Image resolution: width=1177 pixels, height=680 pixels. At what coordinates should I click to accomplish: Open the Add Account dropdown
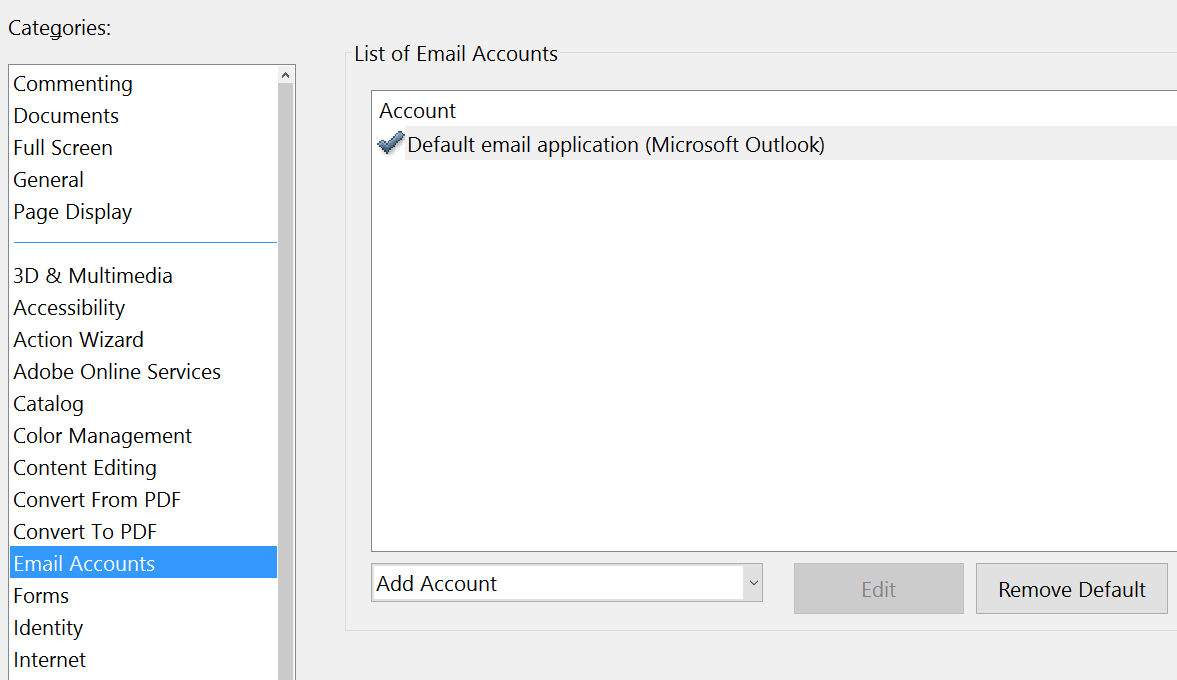coord(560,583)
